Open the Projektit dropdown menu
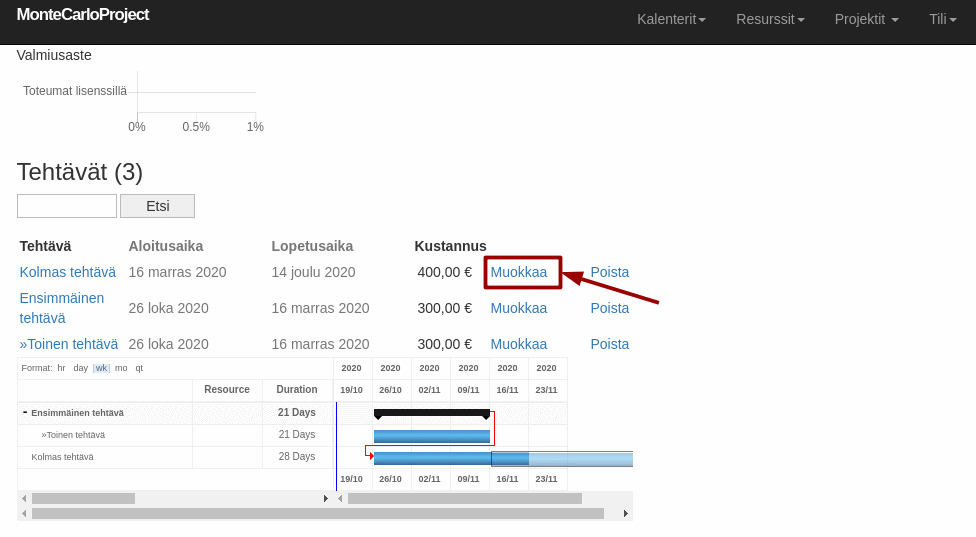 (x=866, y=19)
